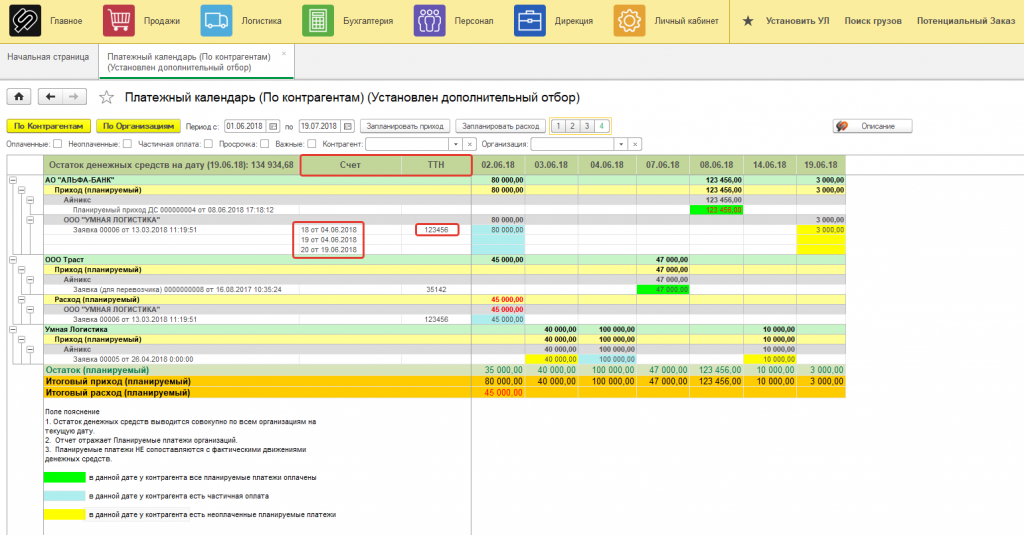Click the 08.06.18 date column header
This screenshot has height=535, width=1024.
[x=716, y=165]
